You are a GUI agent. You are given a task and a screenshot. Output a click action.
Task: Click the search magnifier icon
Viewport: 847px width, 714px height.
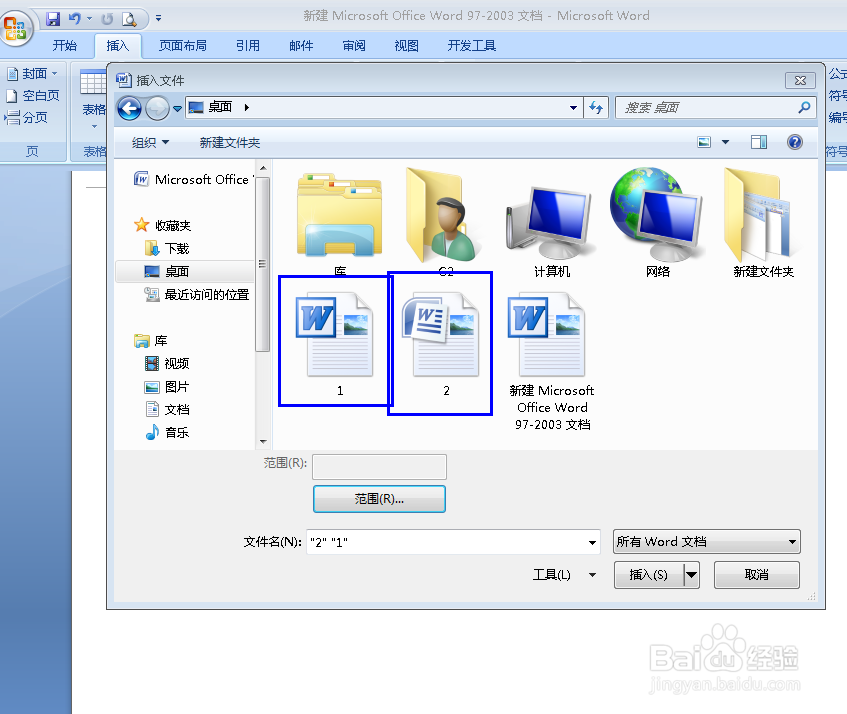(804, 107)
